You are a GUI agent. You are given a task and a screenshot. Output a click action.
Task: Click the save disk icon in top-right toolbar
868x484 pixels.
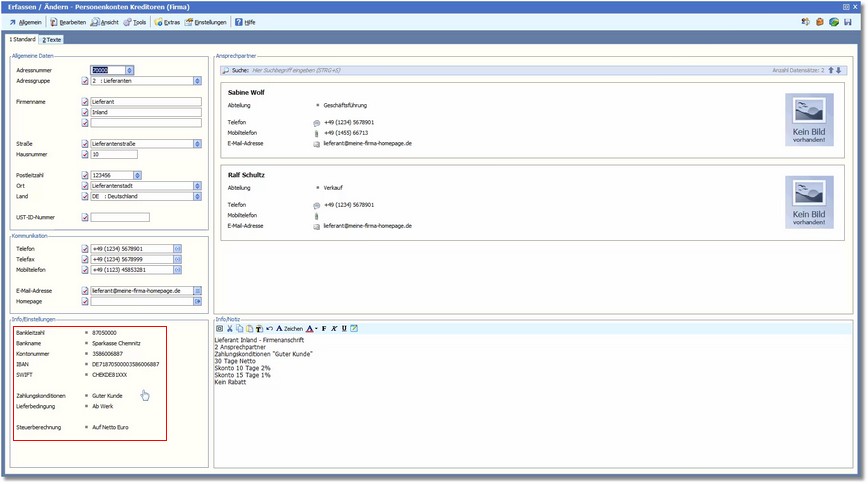[848, 22]
